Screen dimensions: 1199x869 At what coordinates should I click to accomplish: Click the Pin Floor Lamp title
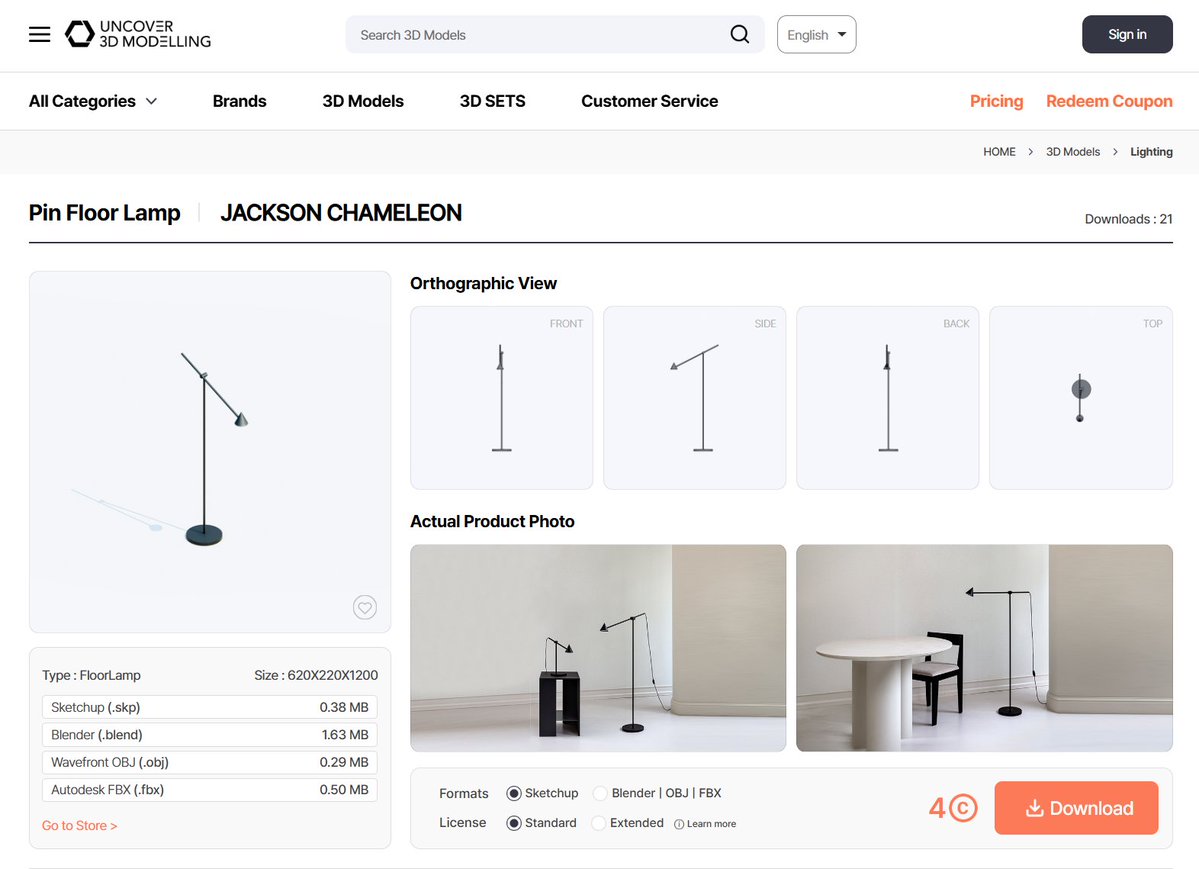pos(105,213)
